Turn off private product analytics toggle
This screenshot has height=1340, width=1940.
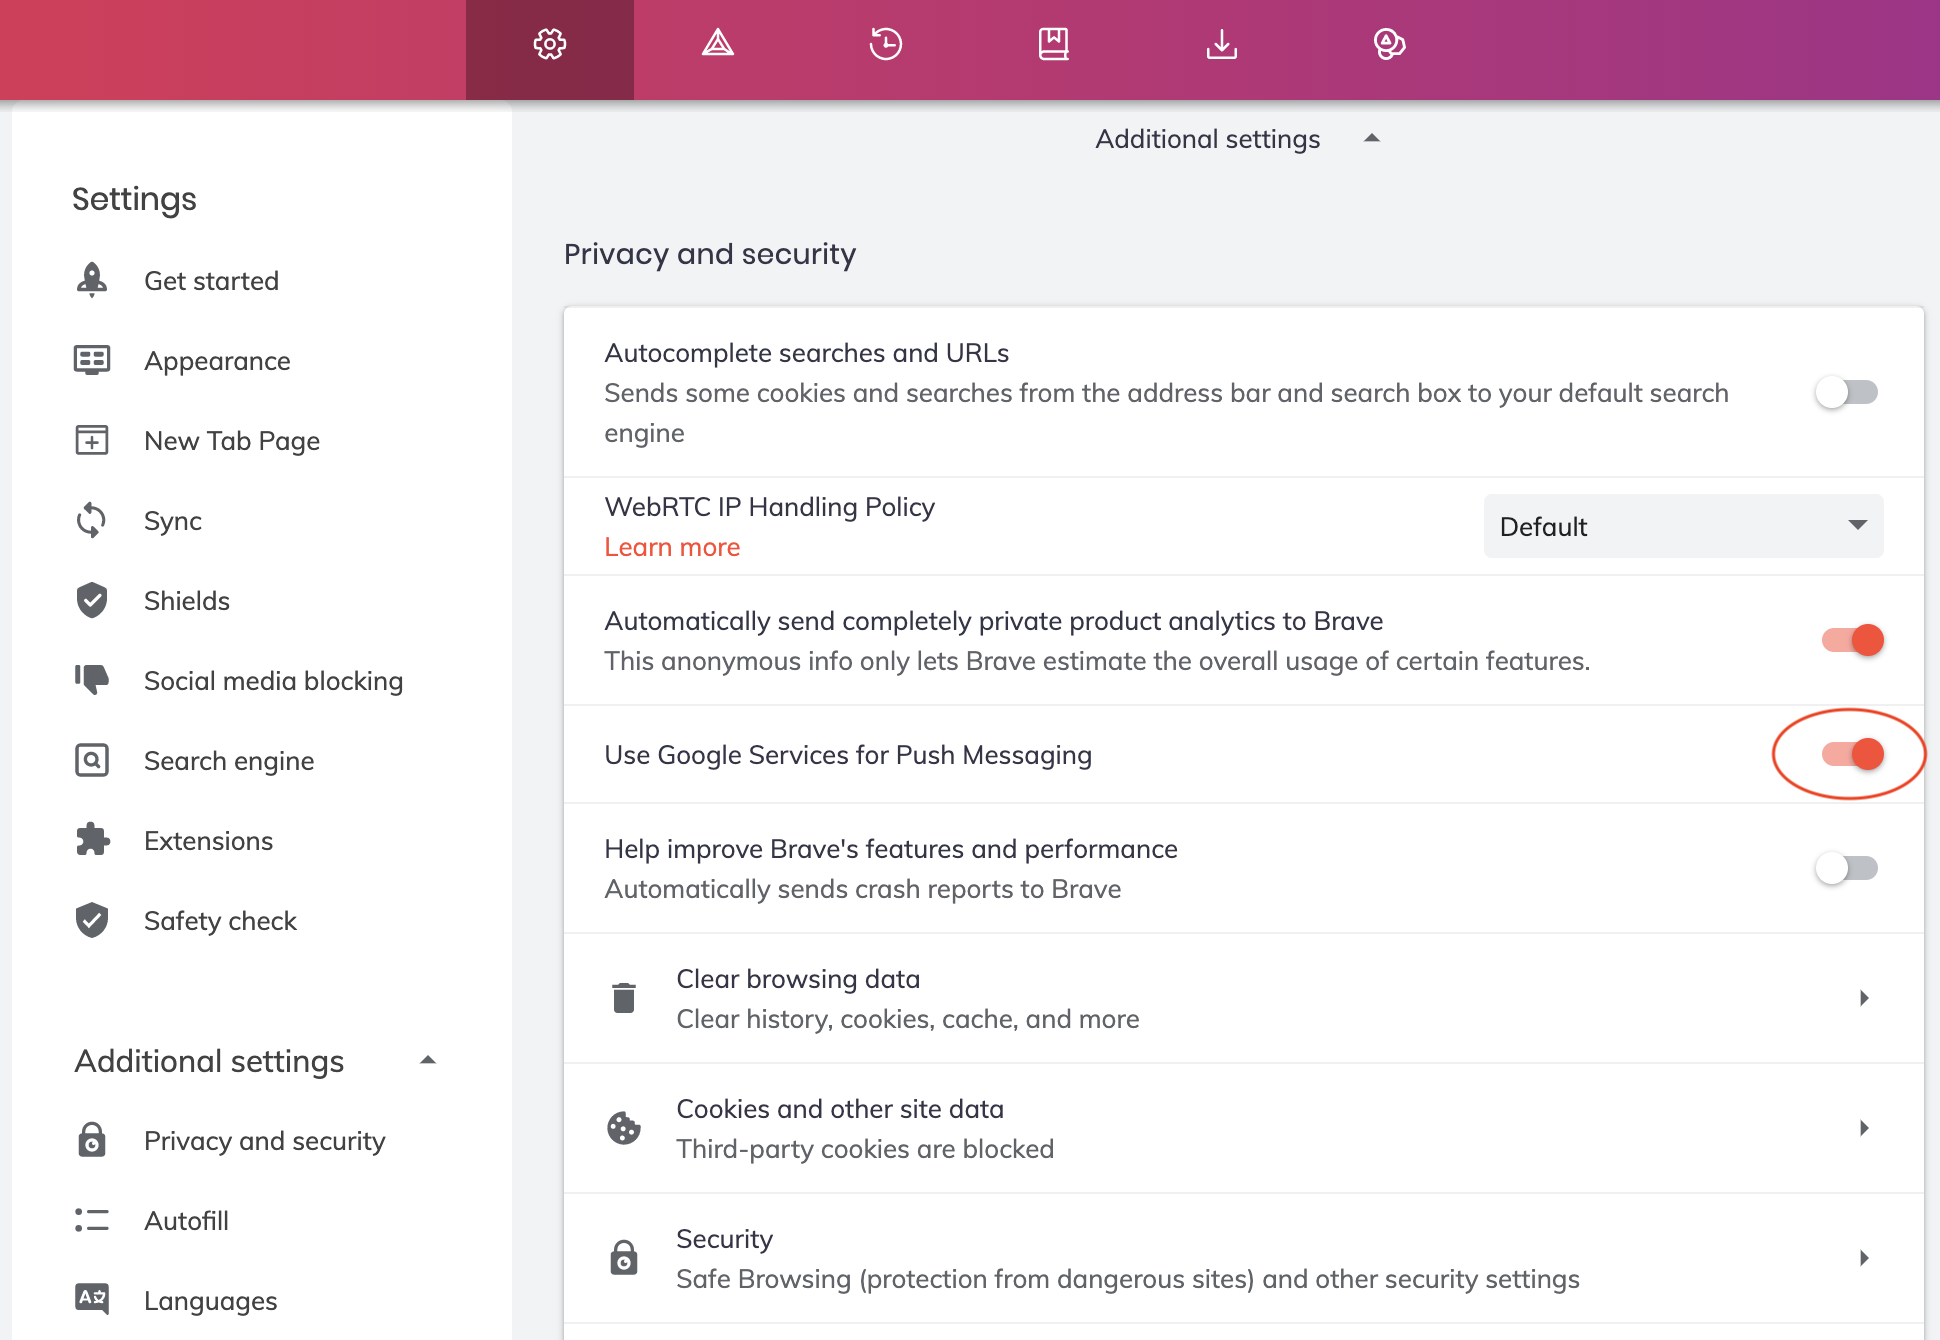(1852, 640)
